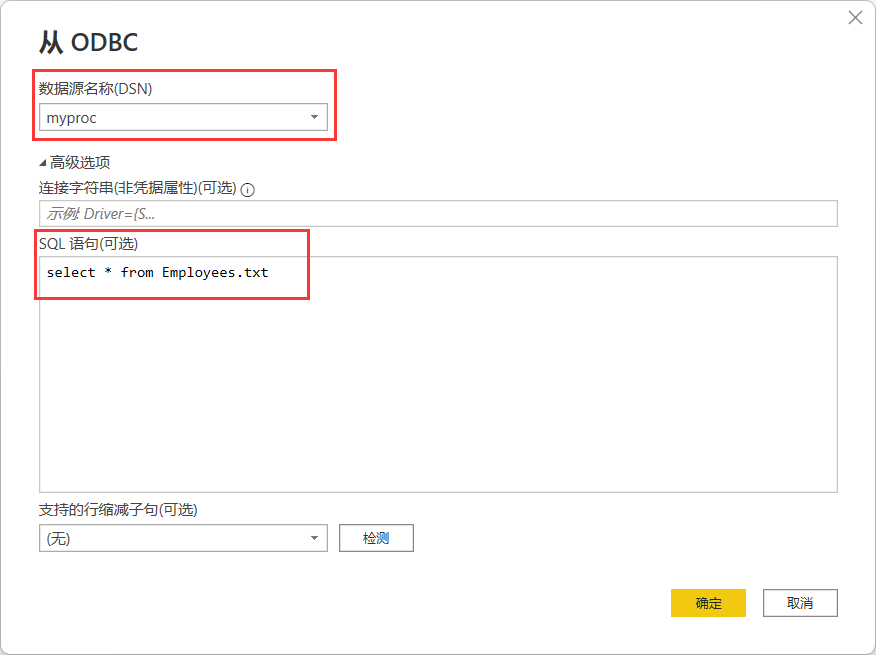This screenshot has height=655, width=876.
Task: Click the SQL 语句(可选) label
Action: pos(88,243)
